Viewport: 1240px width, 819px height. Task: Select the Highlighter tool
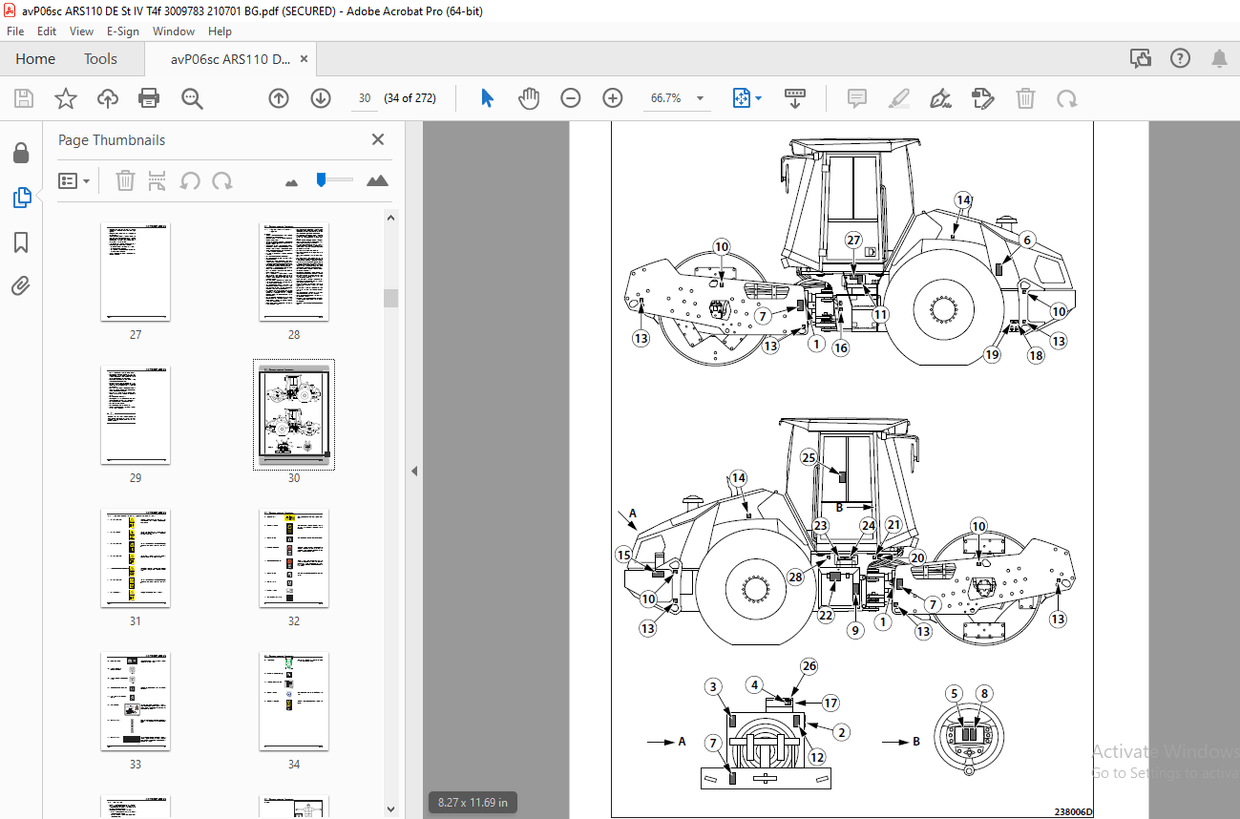[898, 98]
